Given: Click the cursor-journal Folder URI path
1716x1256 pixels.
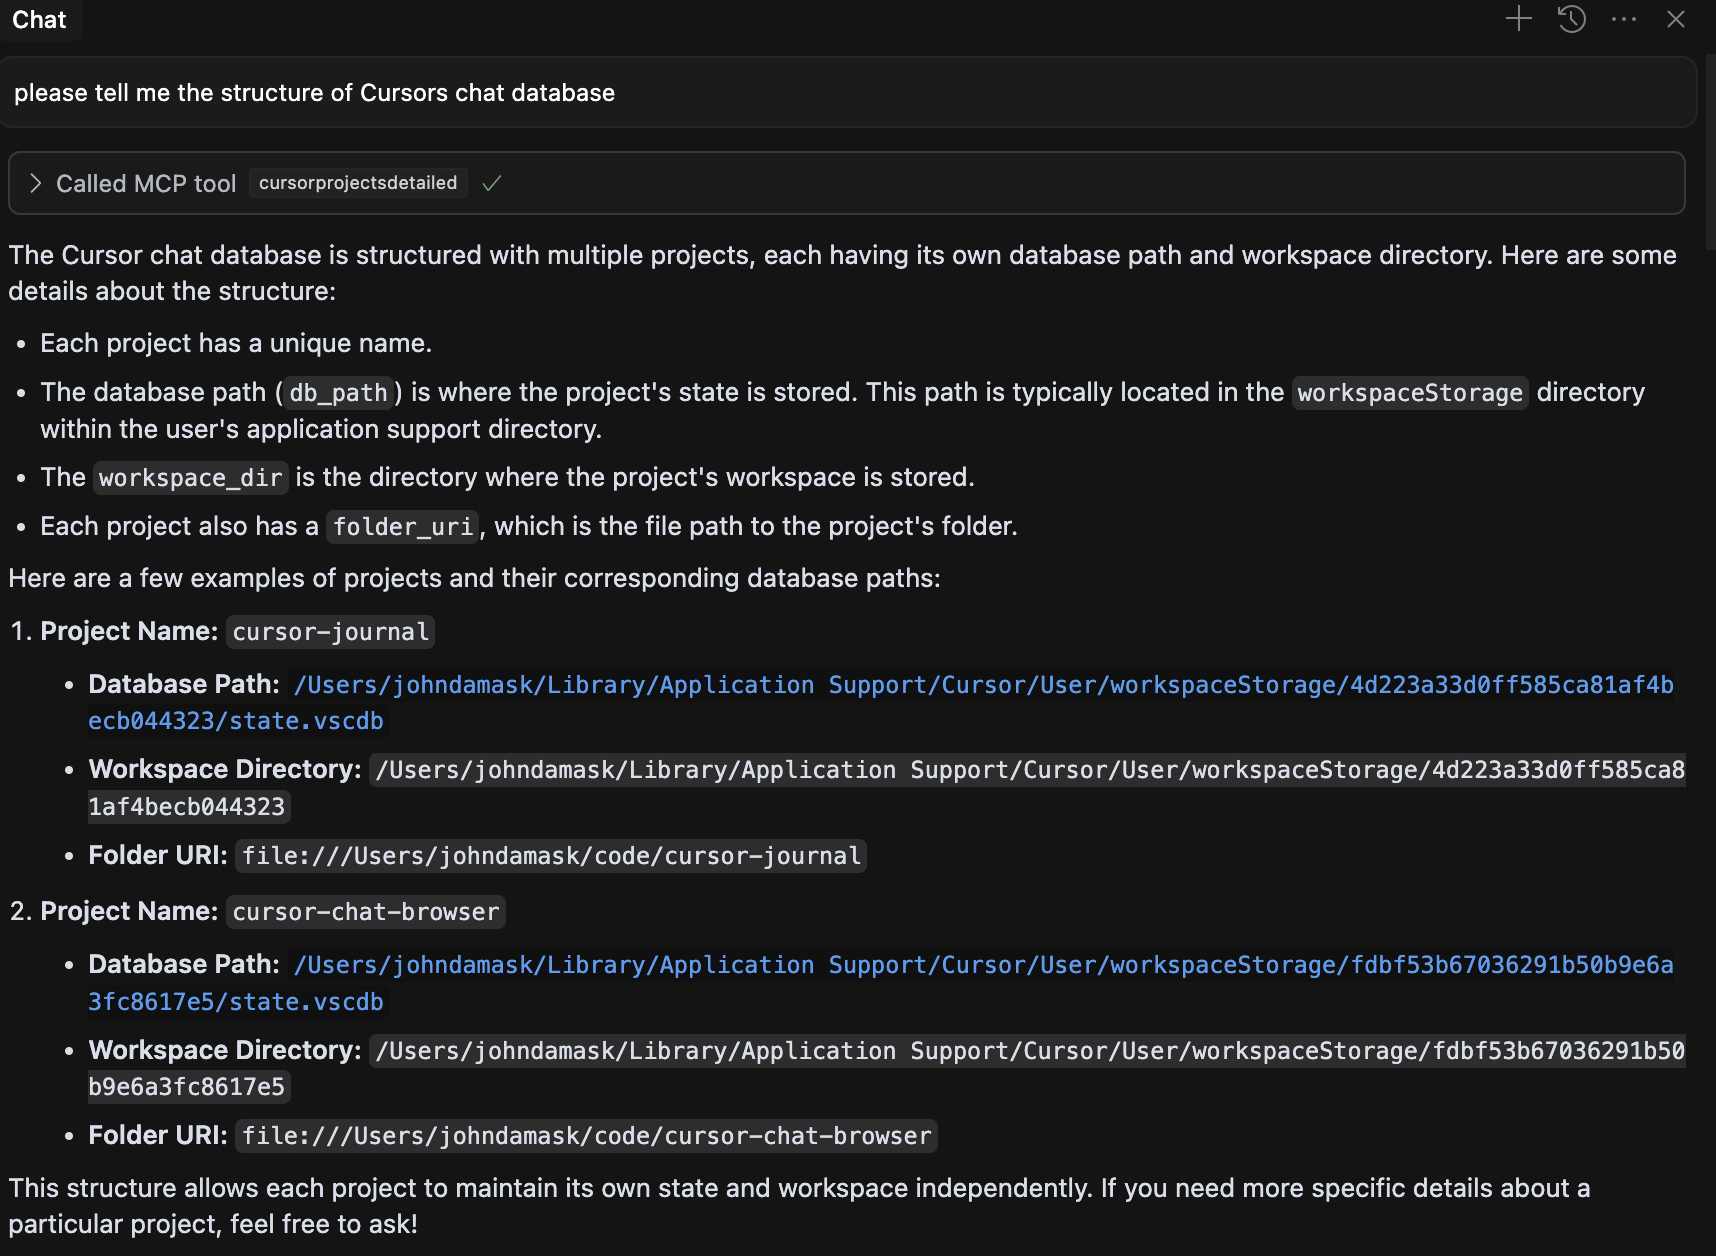Looking at the screenshot, I should (x=550, y=856).
